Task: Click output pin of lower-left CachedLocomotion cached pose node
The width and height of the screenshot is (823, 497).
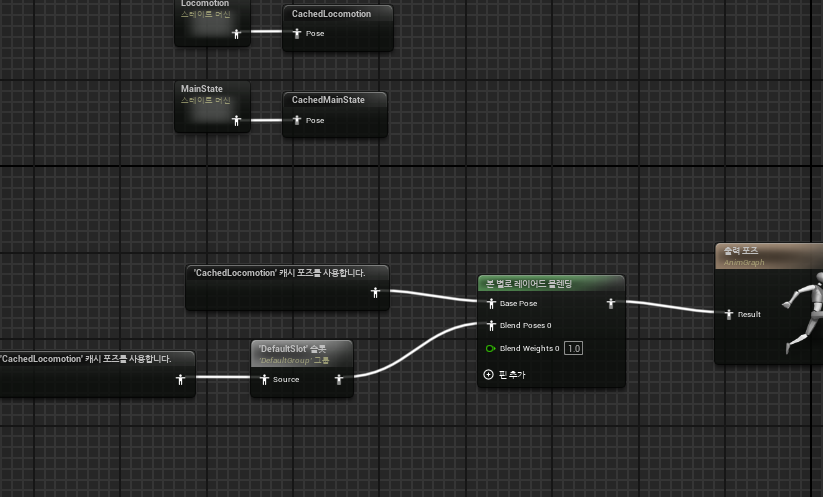Action: [181, 379]
